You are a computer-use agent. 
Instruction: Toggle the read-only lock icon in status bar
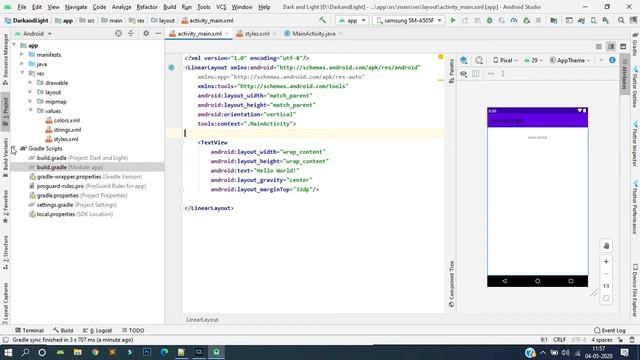click(620, 340)
